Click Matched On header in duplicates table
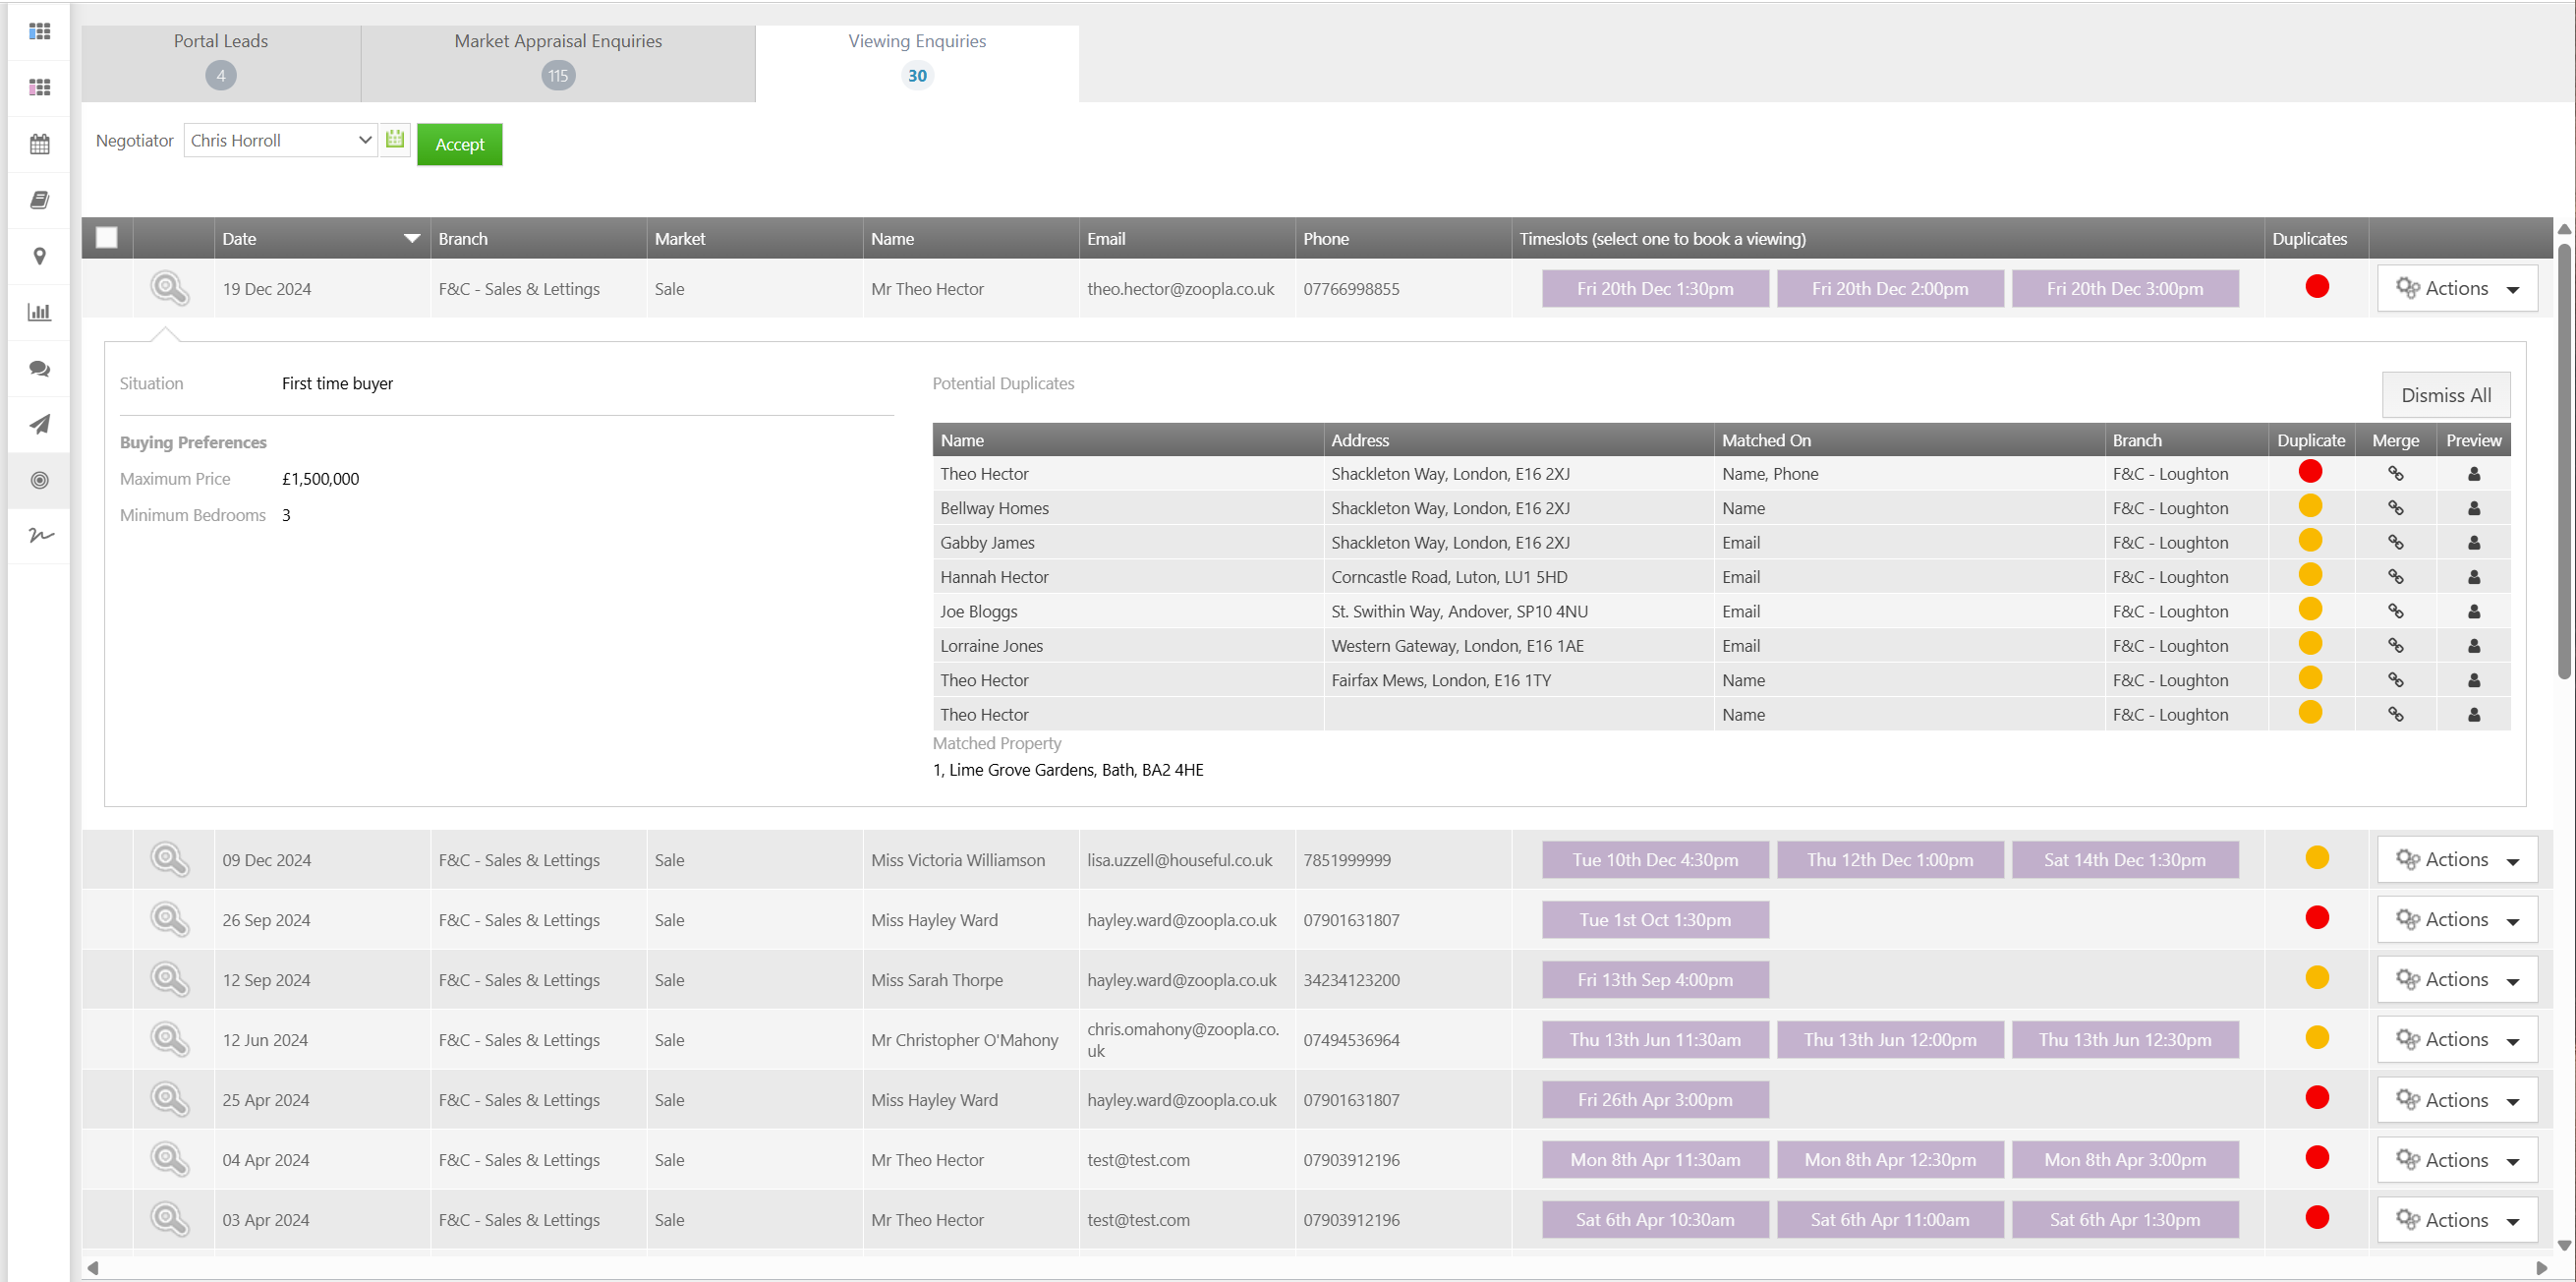Viewport: 2576px width, 1282px height. pos(1909,440)
